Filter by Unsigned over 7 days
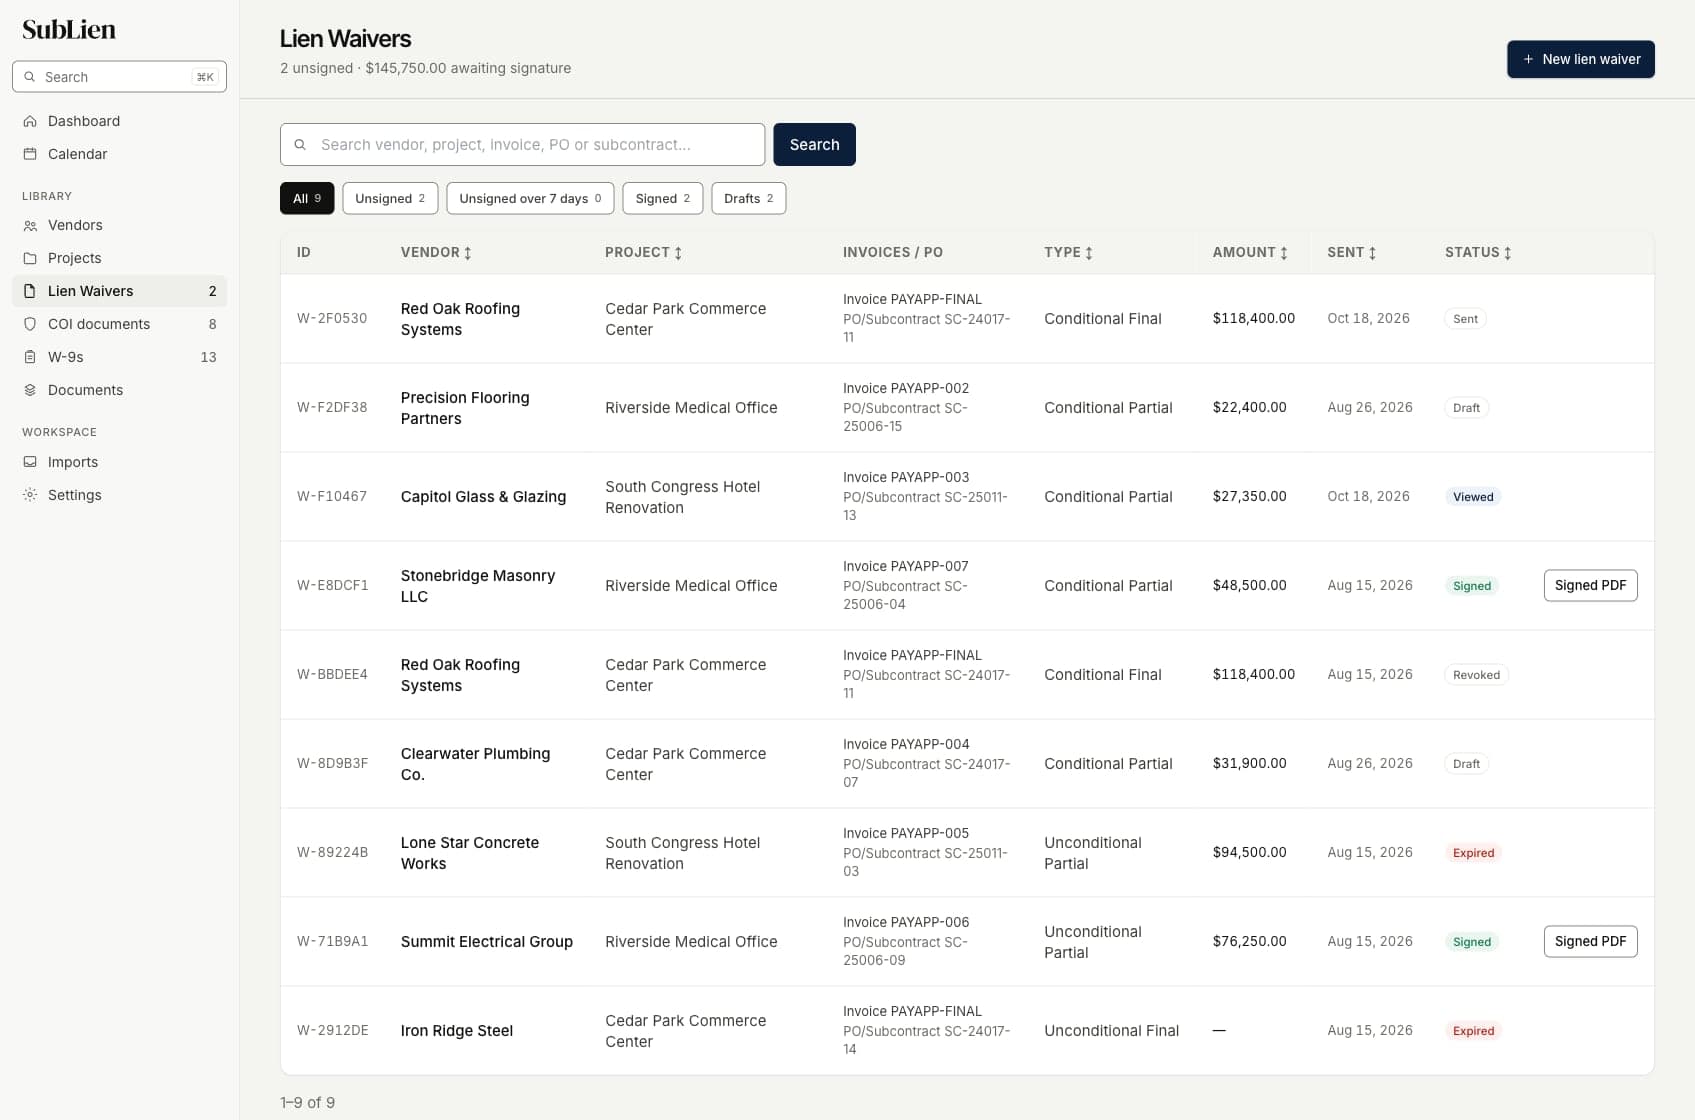Image resolution: width=1695 pixels, height=1120 pixels. click(x=530, y=198)
